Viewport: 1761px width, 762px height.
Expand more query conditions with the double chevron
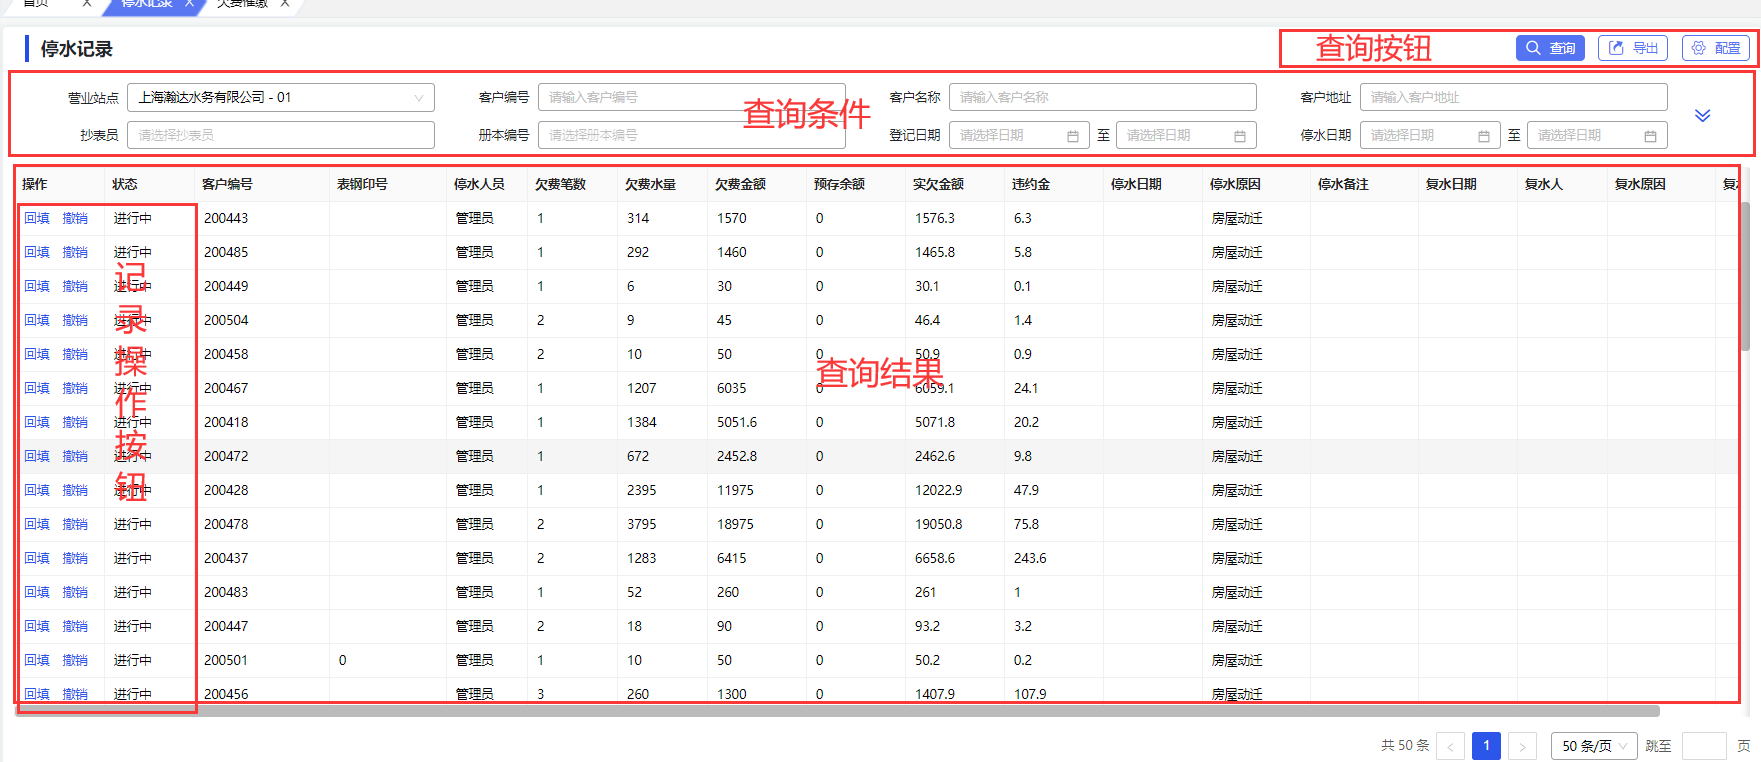point(1702,115)
